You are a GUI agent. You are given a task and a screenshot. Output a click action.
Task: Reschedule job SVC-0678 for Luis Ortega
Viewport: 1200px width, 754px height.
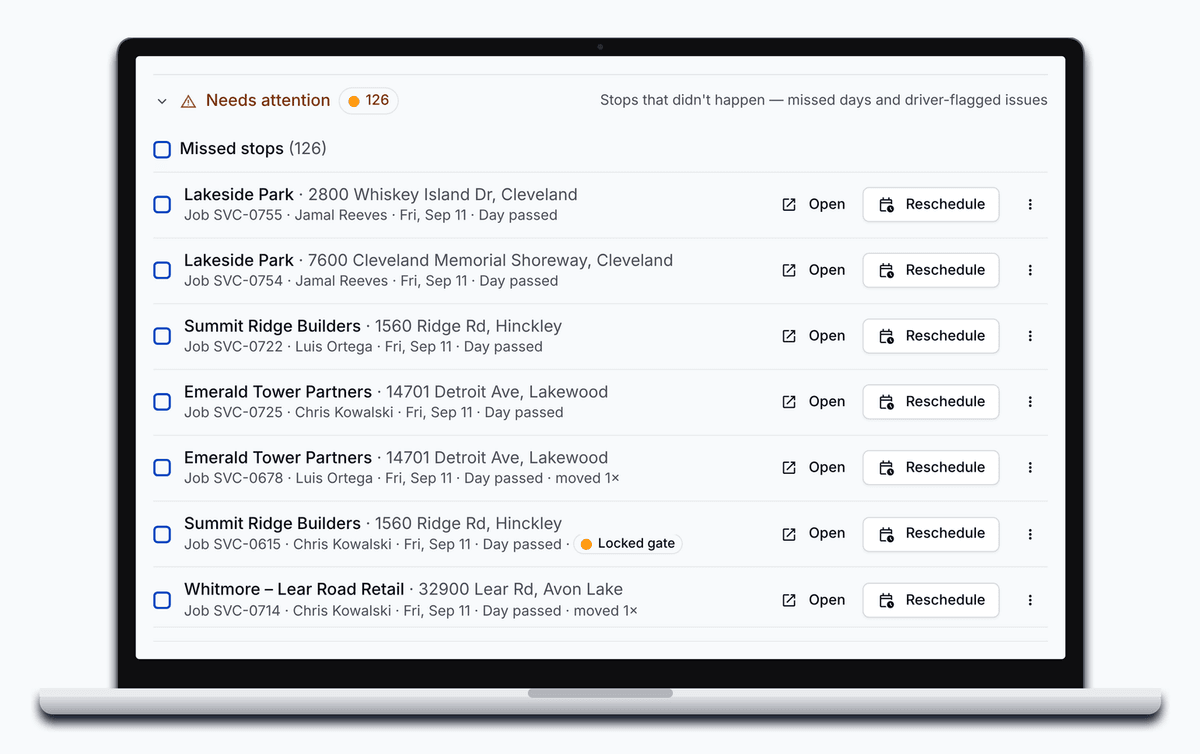pos(931,468)
